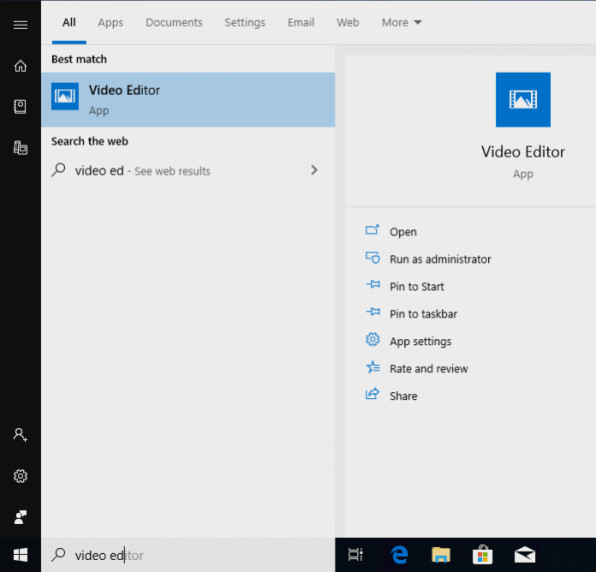Open Mail app from taskbar
Viewport: 596px width, 572px height.
tap(525, 555)
